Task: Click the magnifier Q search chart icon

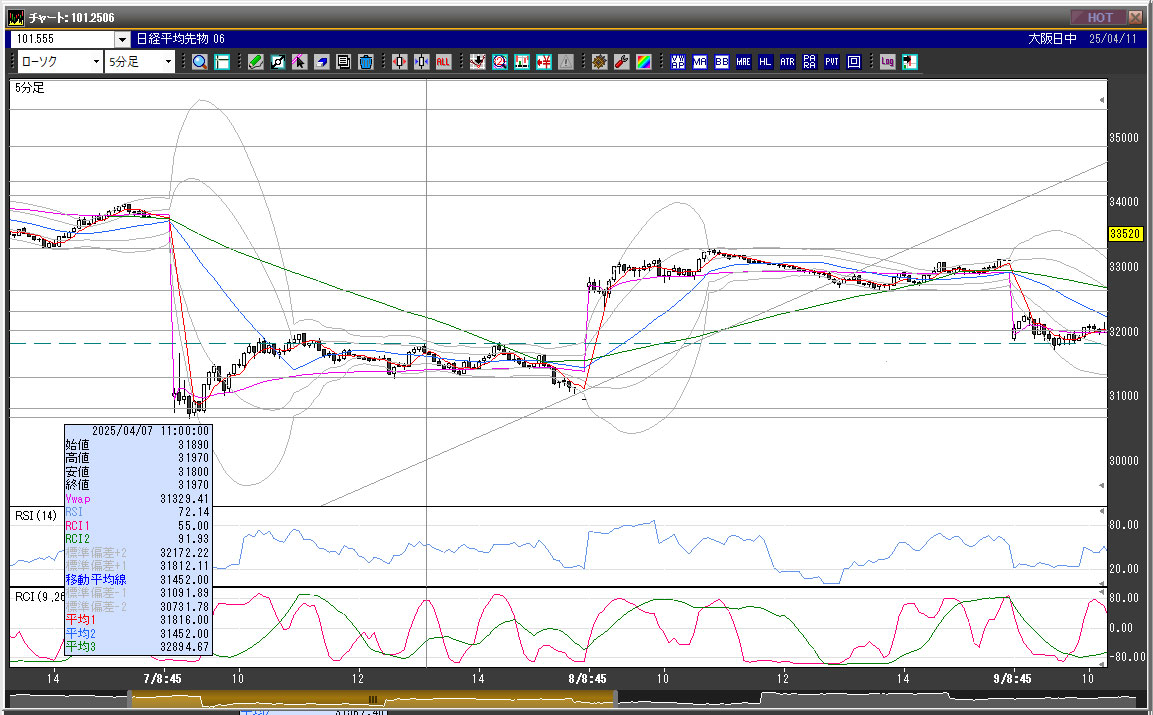Action: (499, 63)
